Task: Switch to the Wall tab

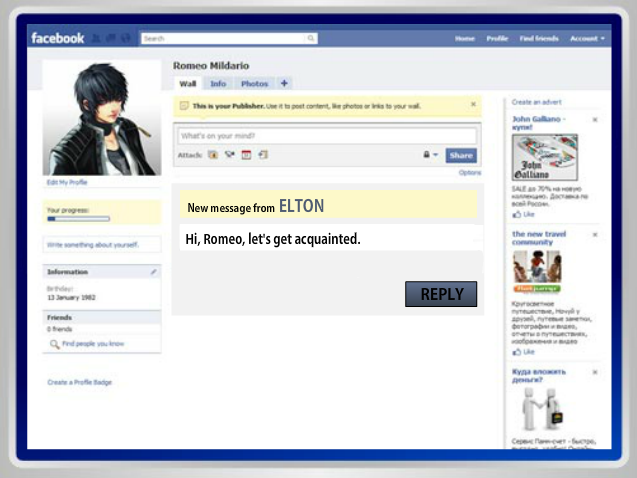Action: pos(188,84)
